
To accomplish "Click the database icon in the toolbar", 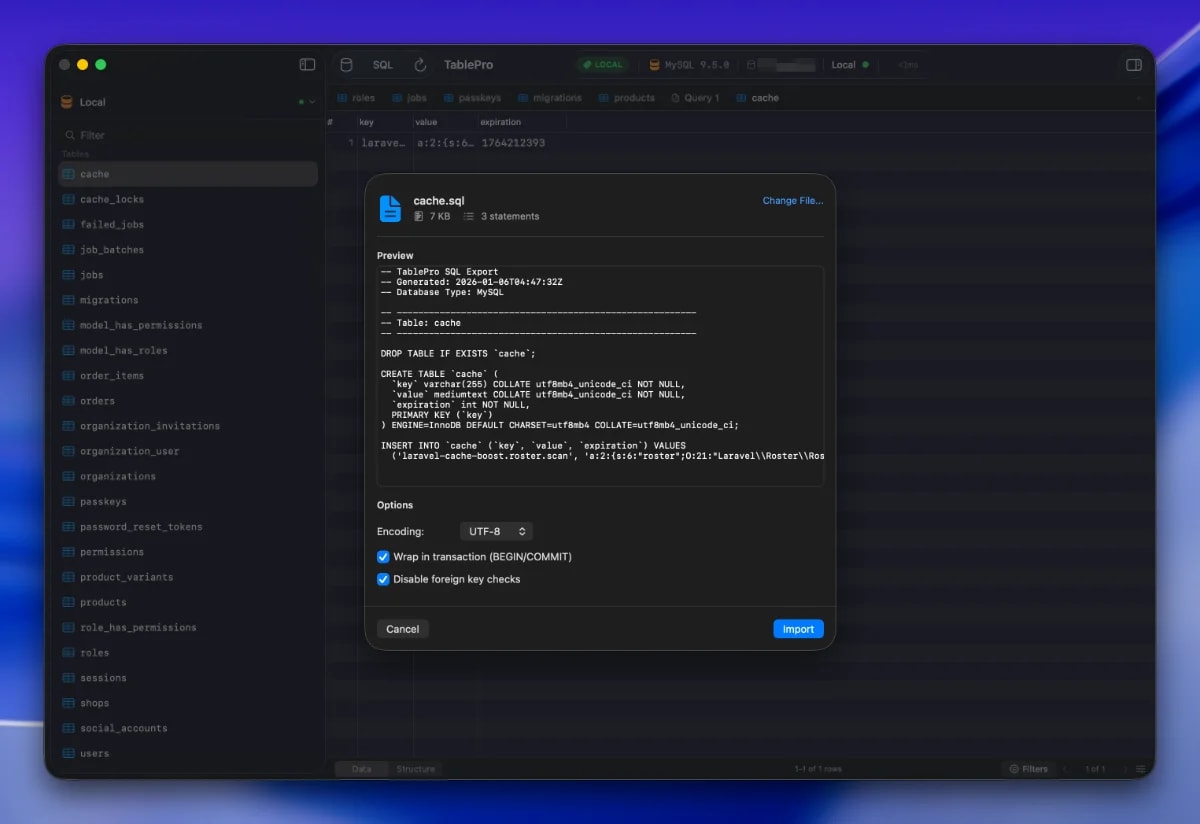I will (345, 64).
